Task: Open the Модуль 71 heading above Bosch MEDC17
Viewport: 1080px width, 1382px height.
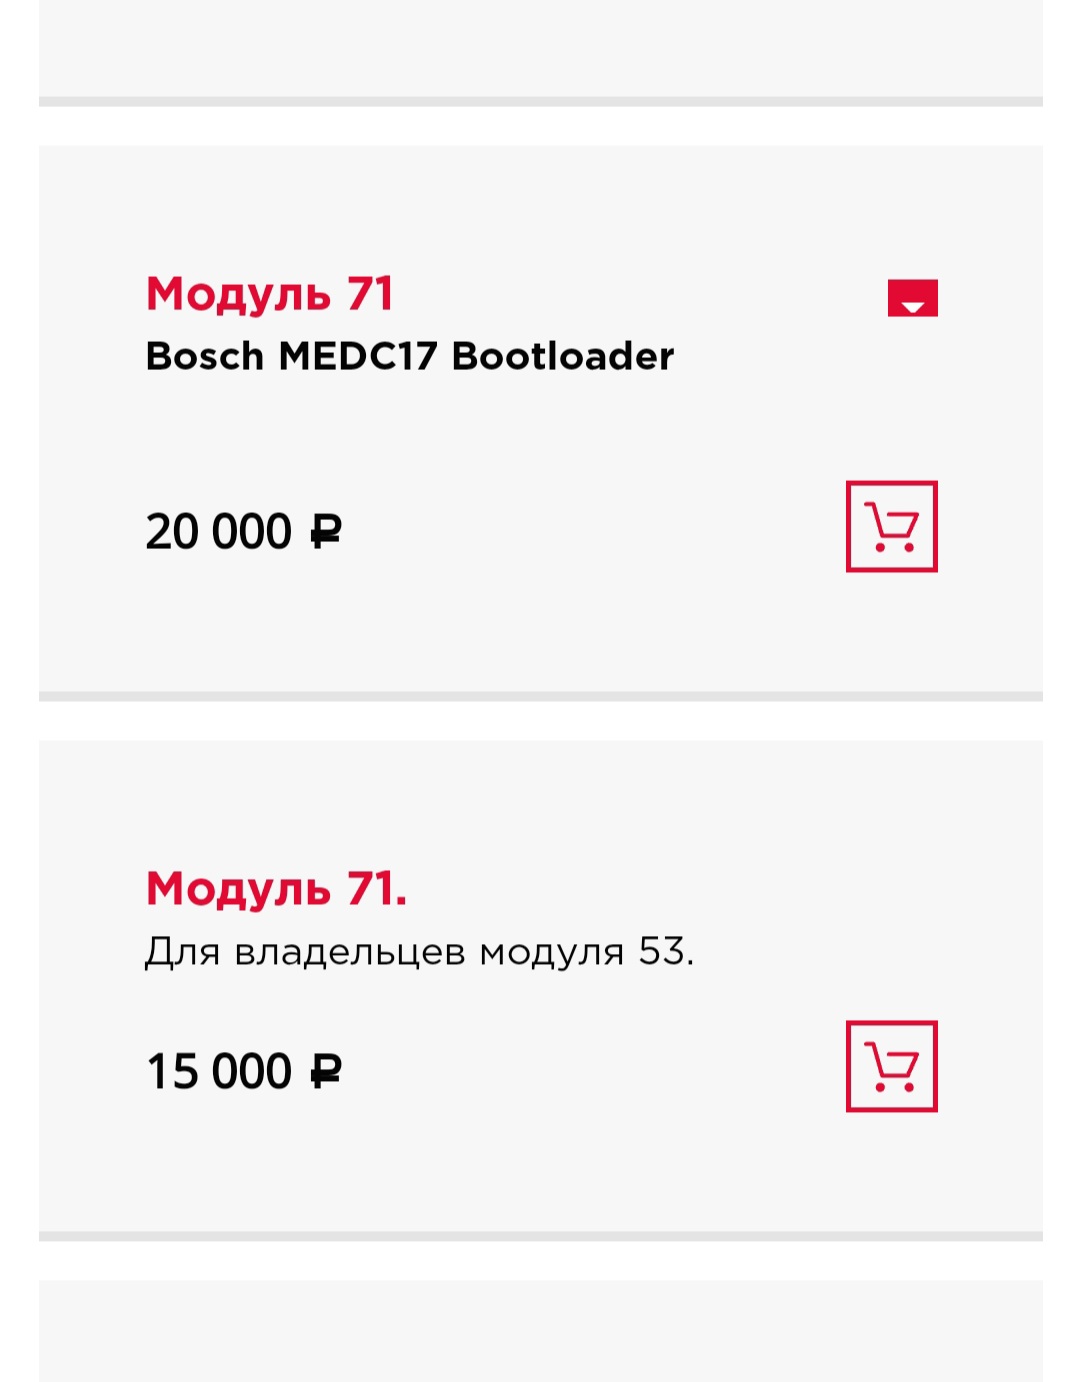Action: [x=270, y=294]
